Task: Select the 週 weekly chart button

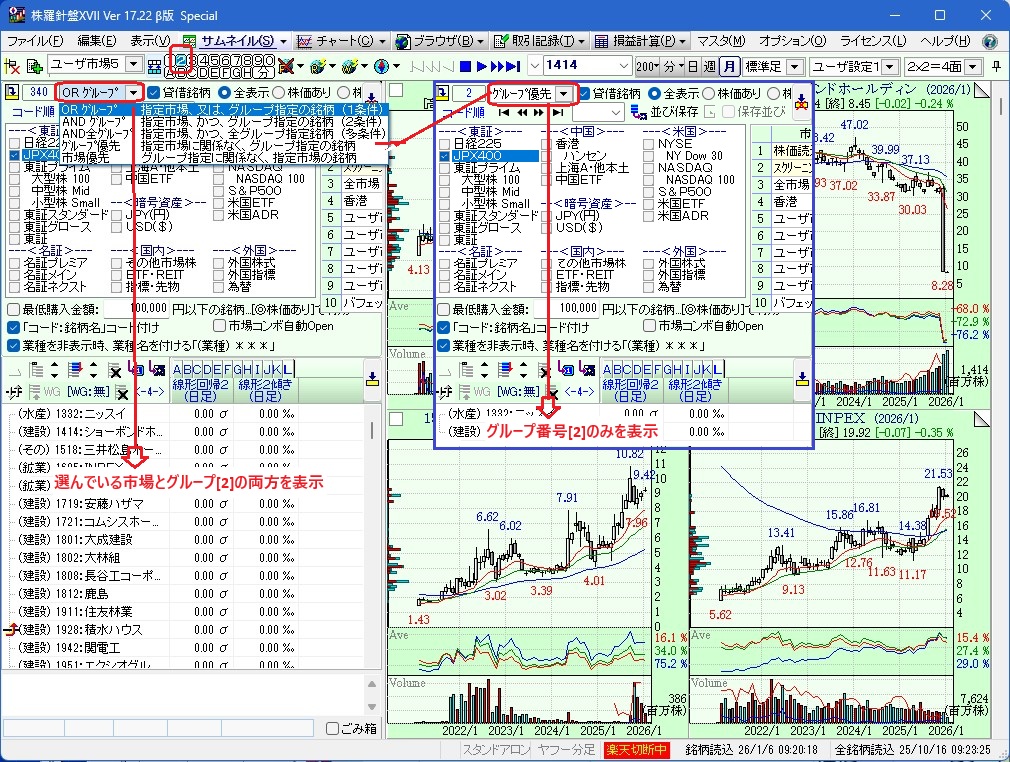Action: [x=710, y=66]
